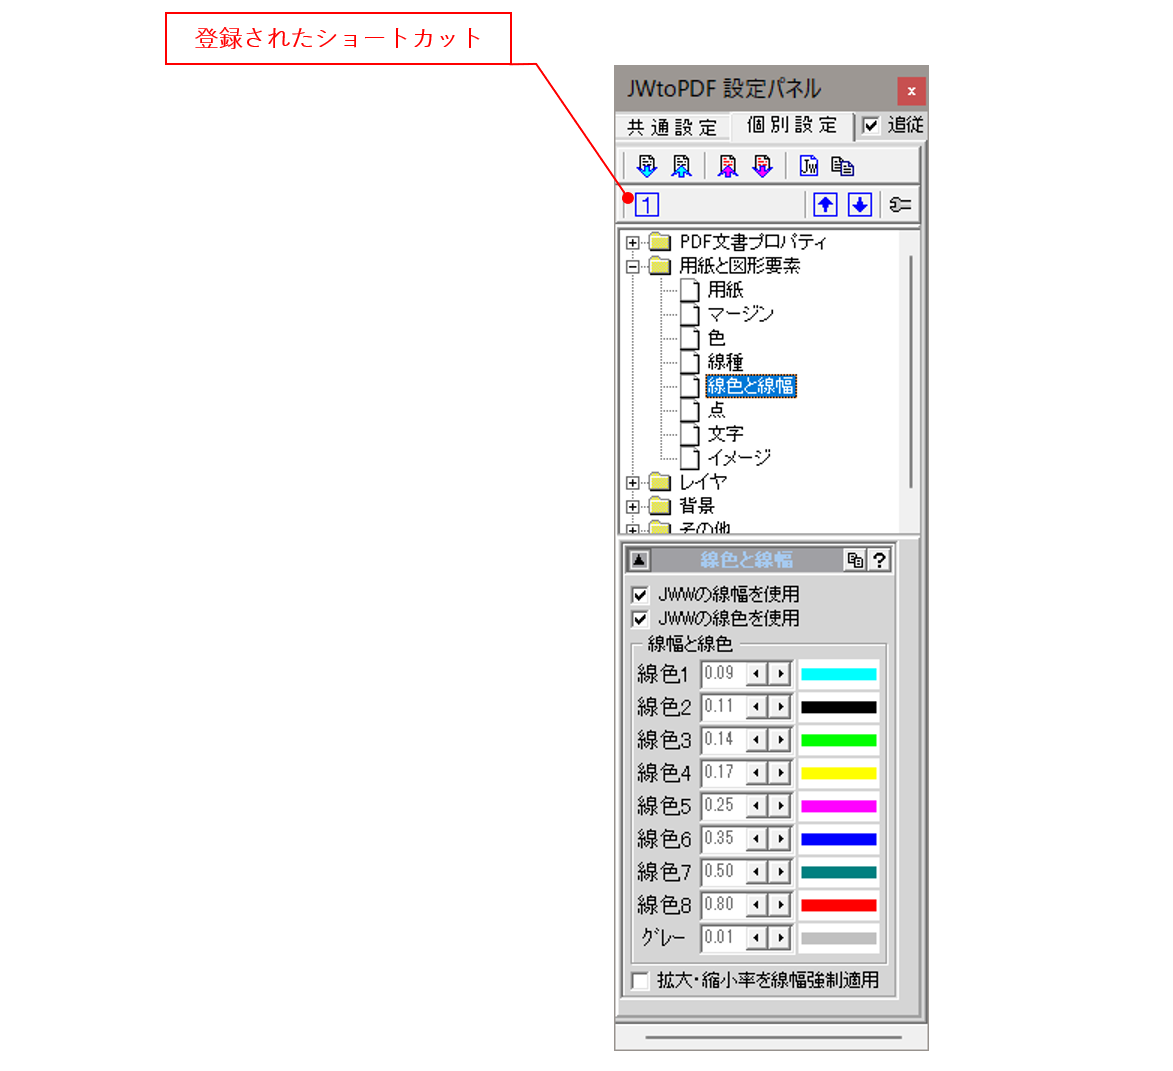Select the 線種 item in the tree
The height and width of the screenshot is (1071, 1173).
click(725, 362)
